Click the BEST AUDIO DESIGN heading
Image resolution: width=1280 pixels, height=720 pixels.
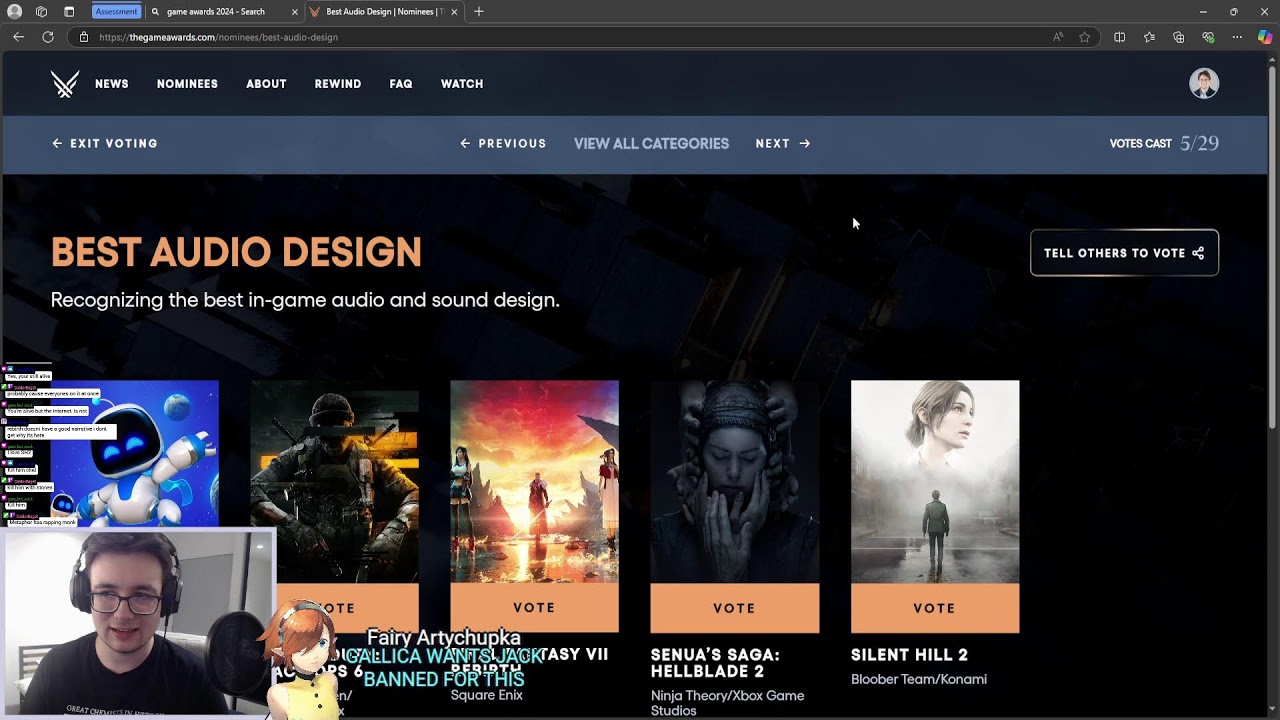click(x=236, y=253)
